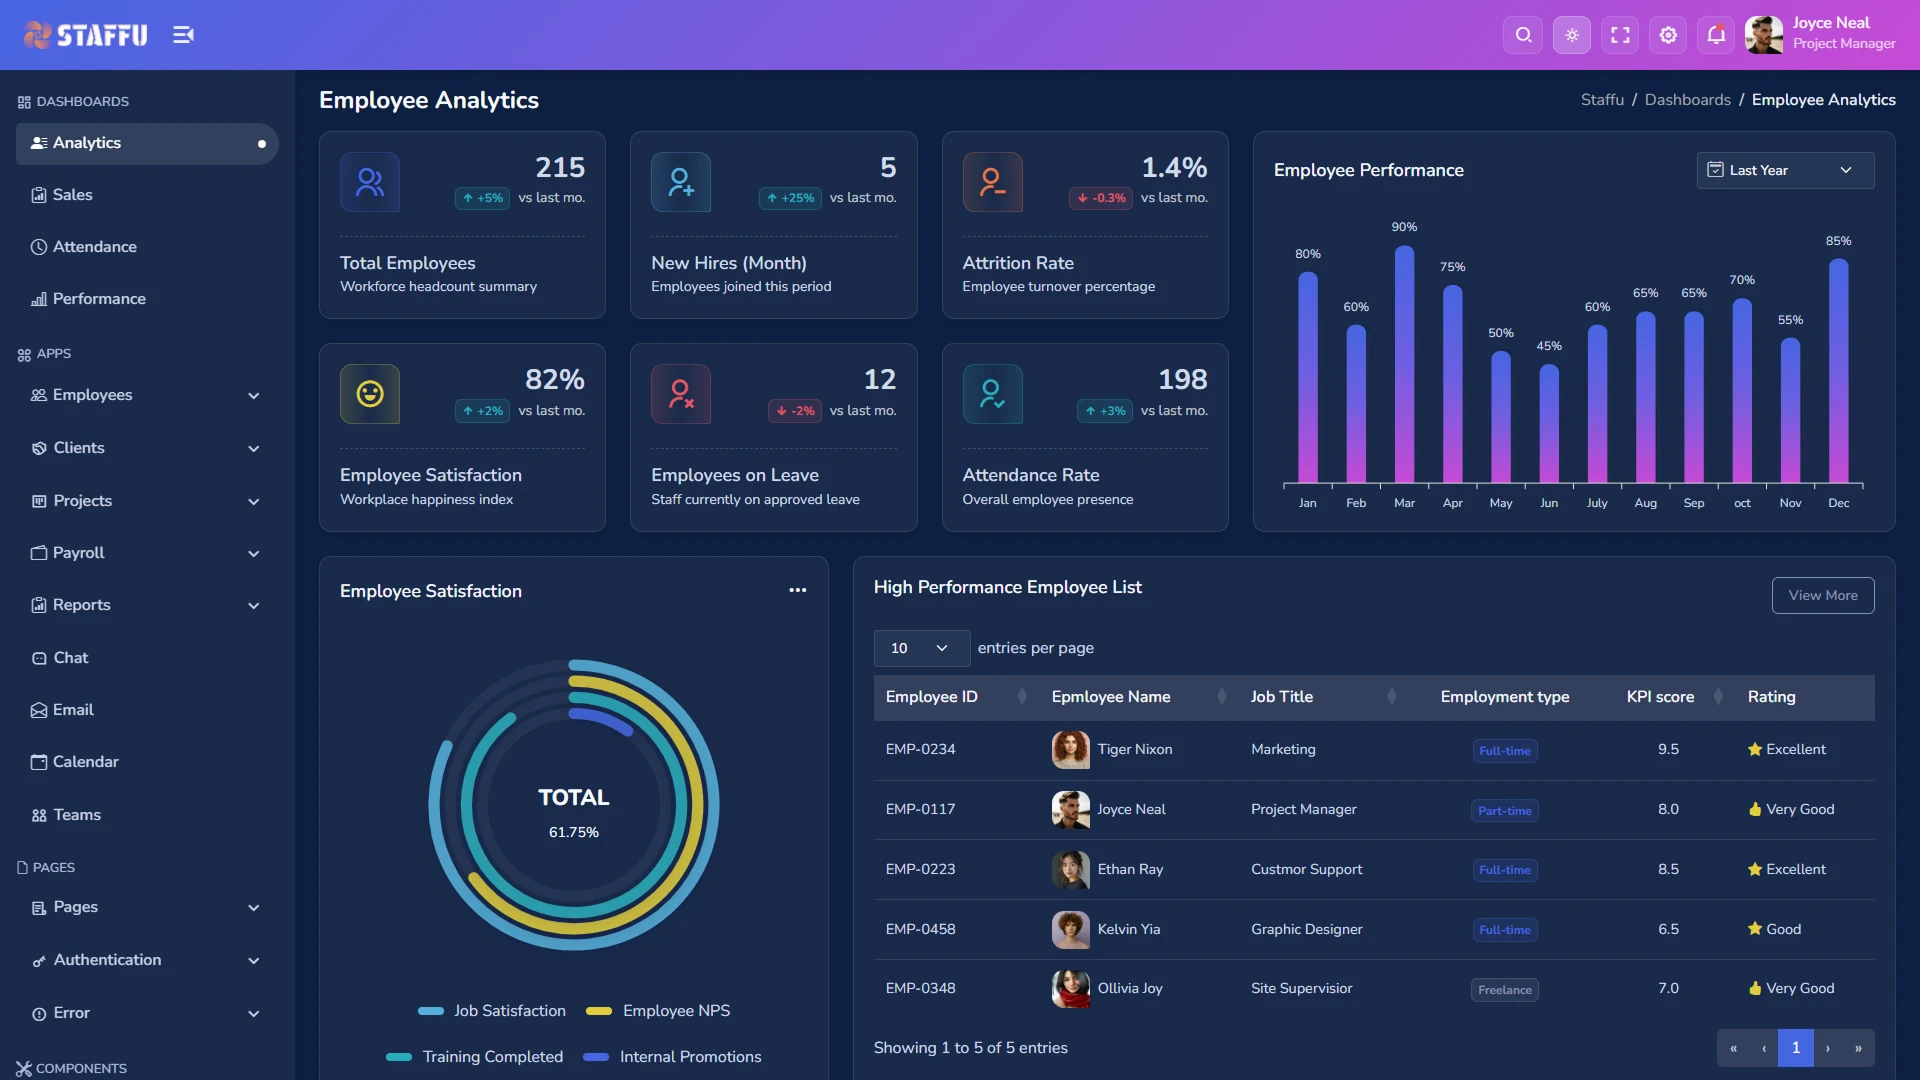Toggle Employee NPS legend series
Image resolution: width=1920 pixels, height=1080 pixels.
coord(658,1011)
